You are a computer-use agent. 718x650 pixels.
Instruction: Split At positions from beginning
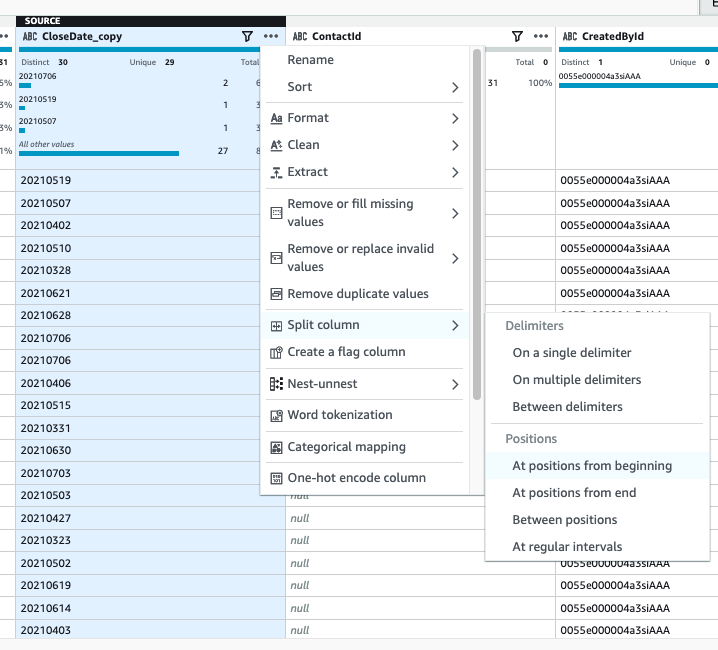click(597, 466)
